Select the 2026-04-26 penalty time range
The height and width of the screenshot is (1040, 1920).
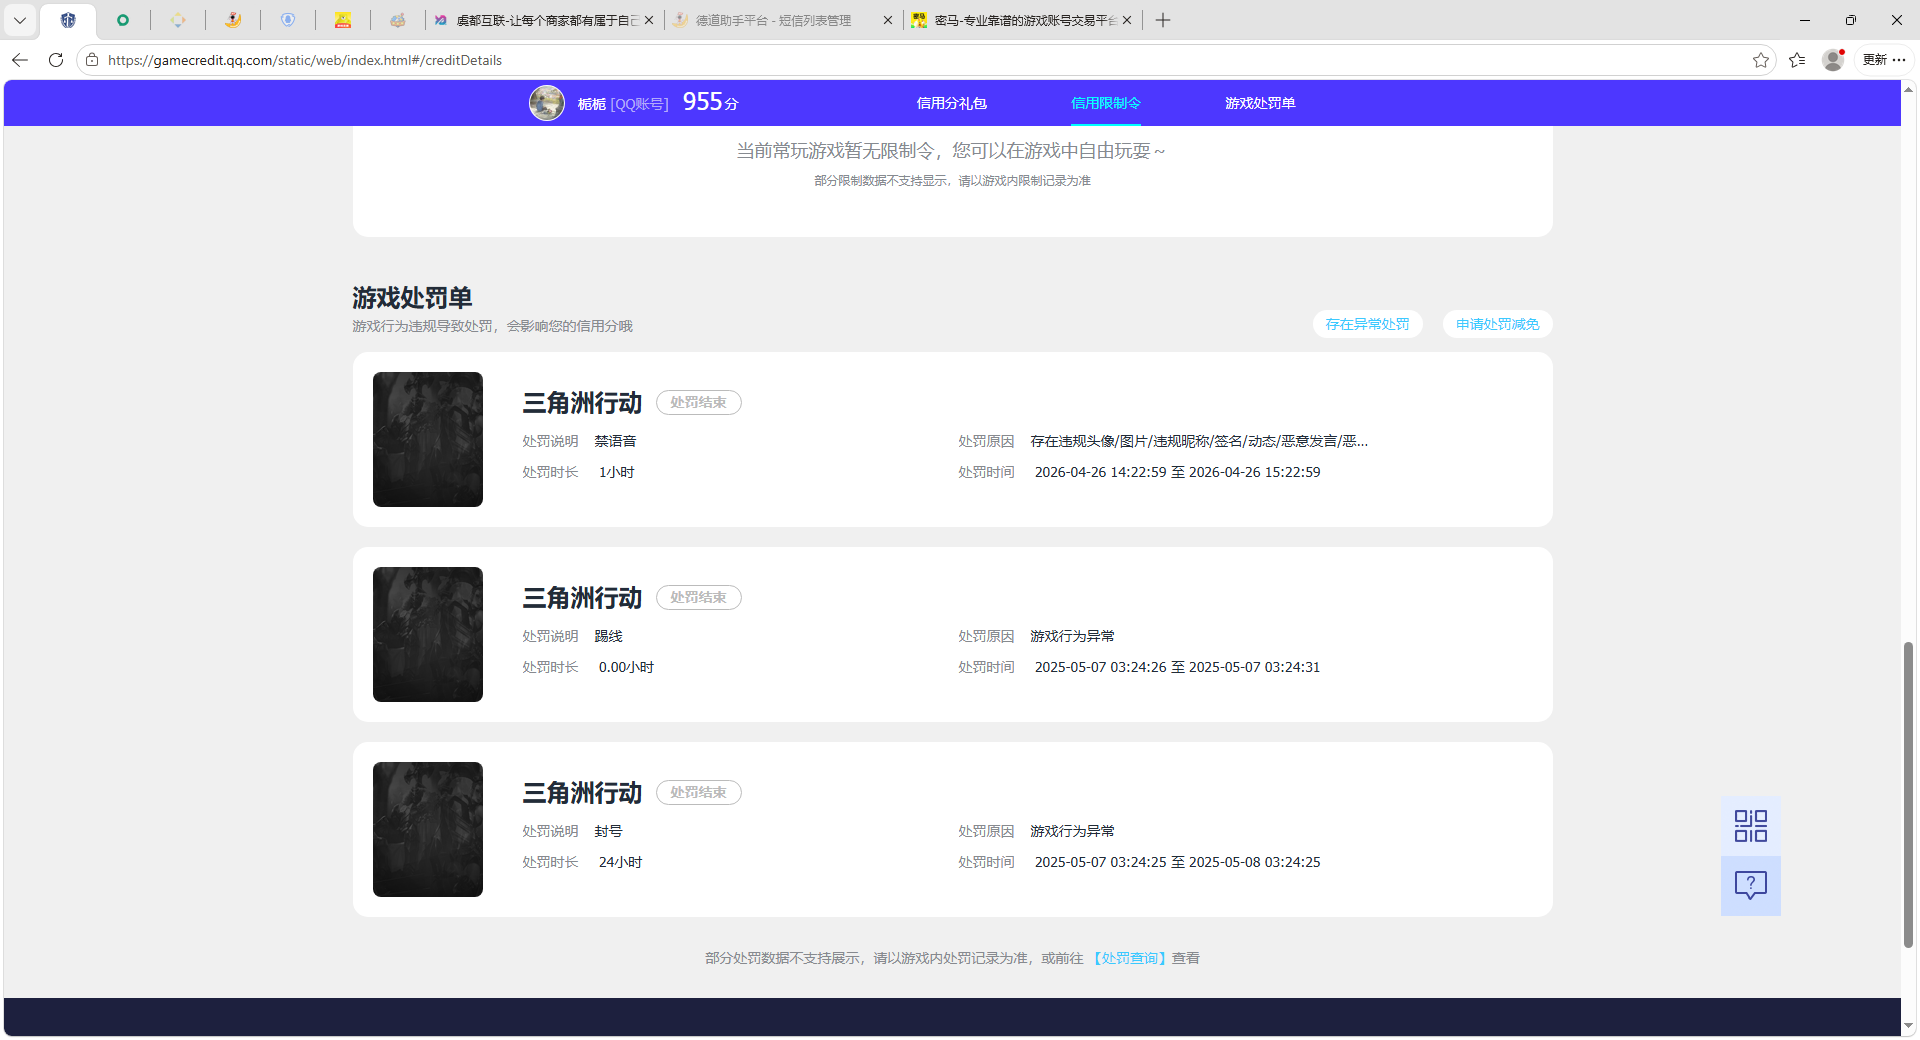[x=1177, y=472]
